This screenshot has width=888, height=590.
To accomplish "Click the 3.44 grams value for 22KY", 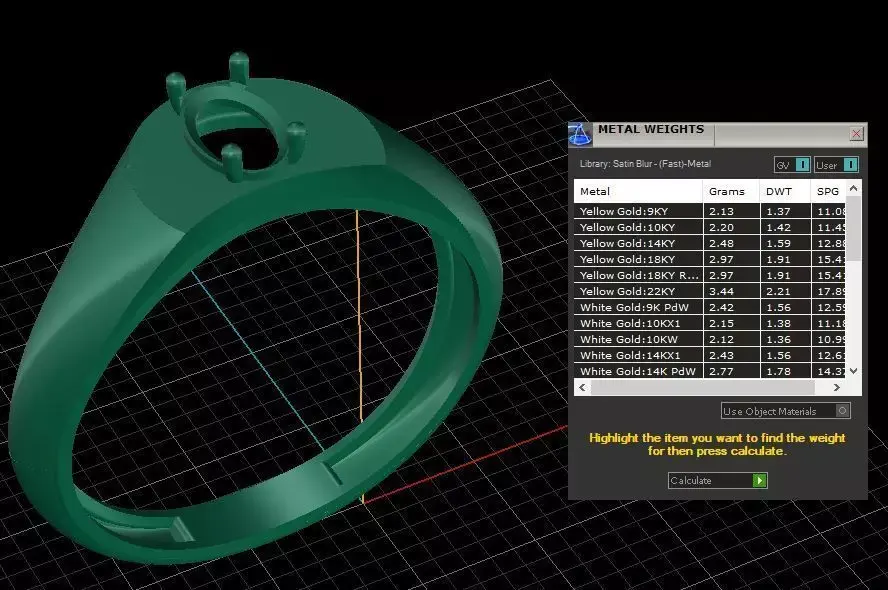I will click(x=722, y=292).
